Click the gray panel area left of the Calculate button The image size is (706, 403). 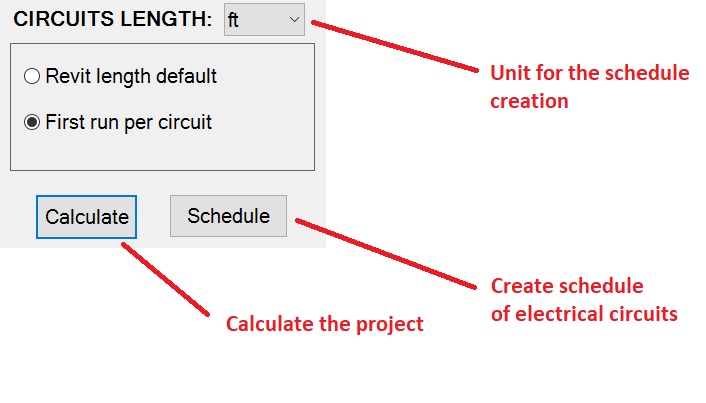pyautogui.click(x=17, y=216)
